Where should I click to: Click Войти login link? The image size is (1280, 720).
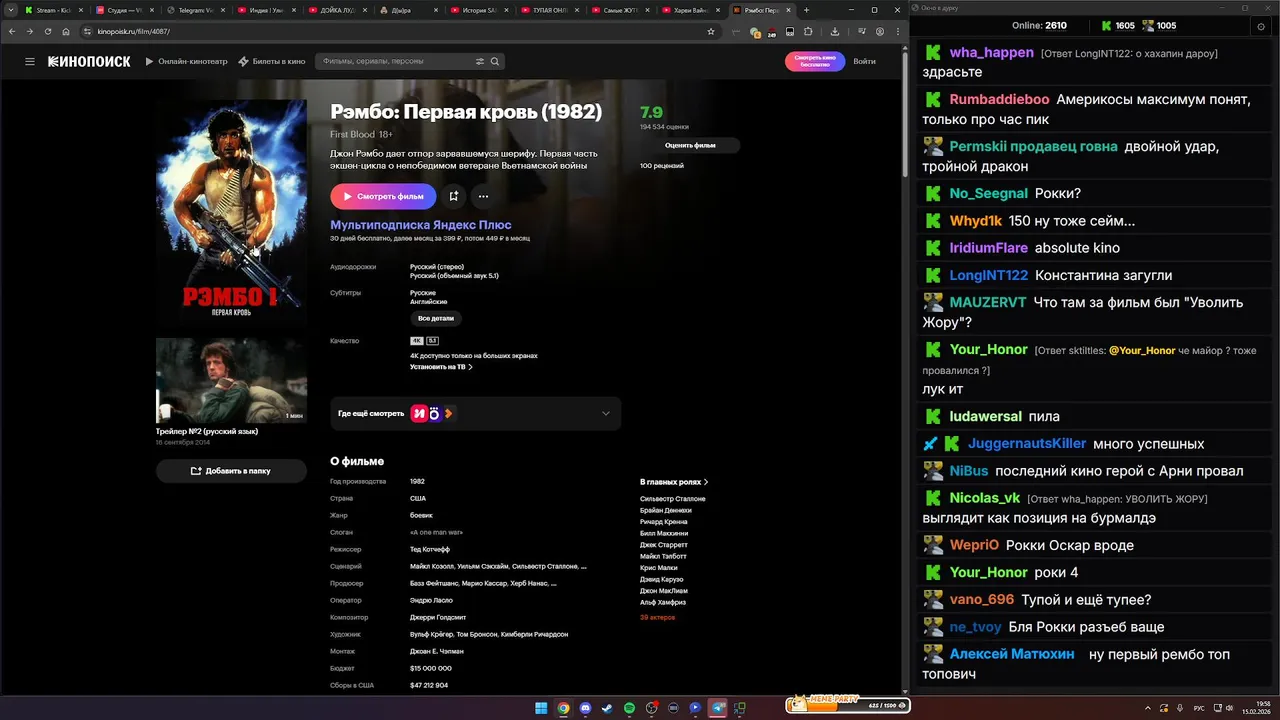(x=864, y=61)
